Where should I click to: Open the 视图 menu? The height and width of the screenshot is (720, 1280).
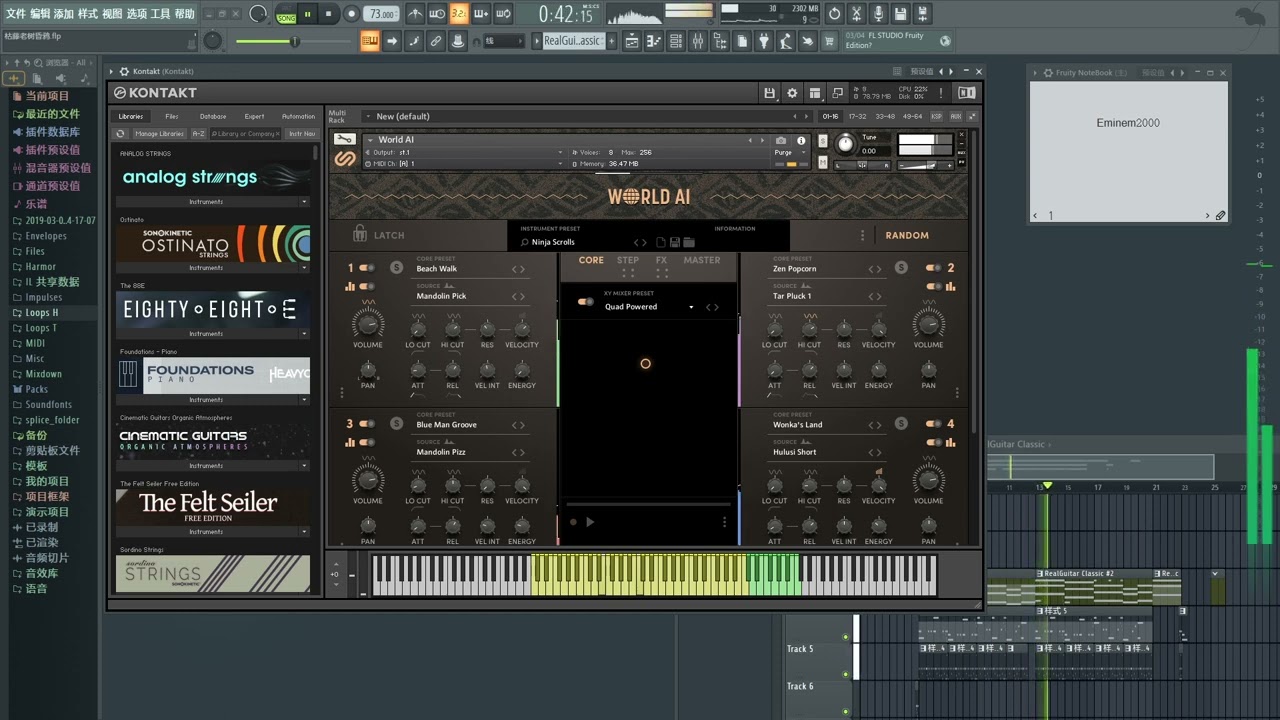(x=112, y=14)
